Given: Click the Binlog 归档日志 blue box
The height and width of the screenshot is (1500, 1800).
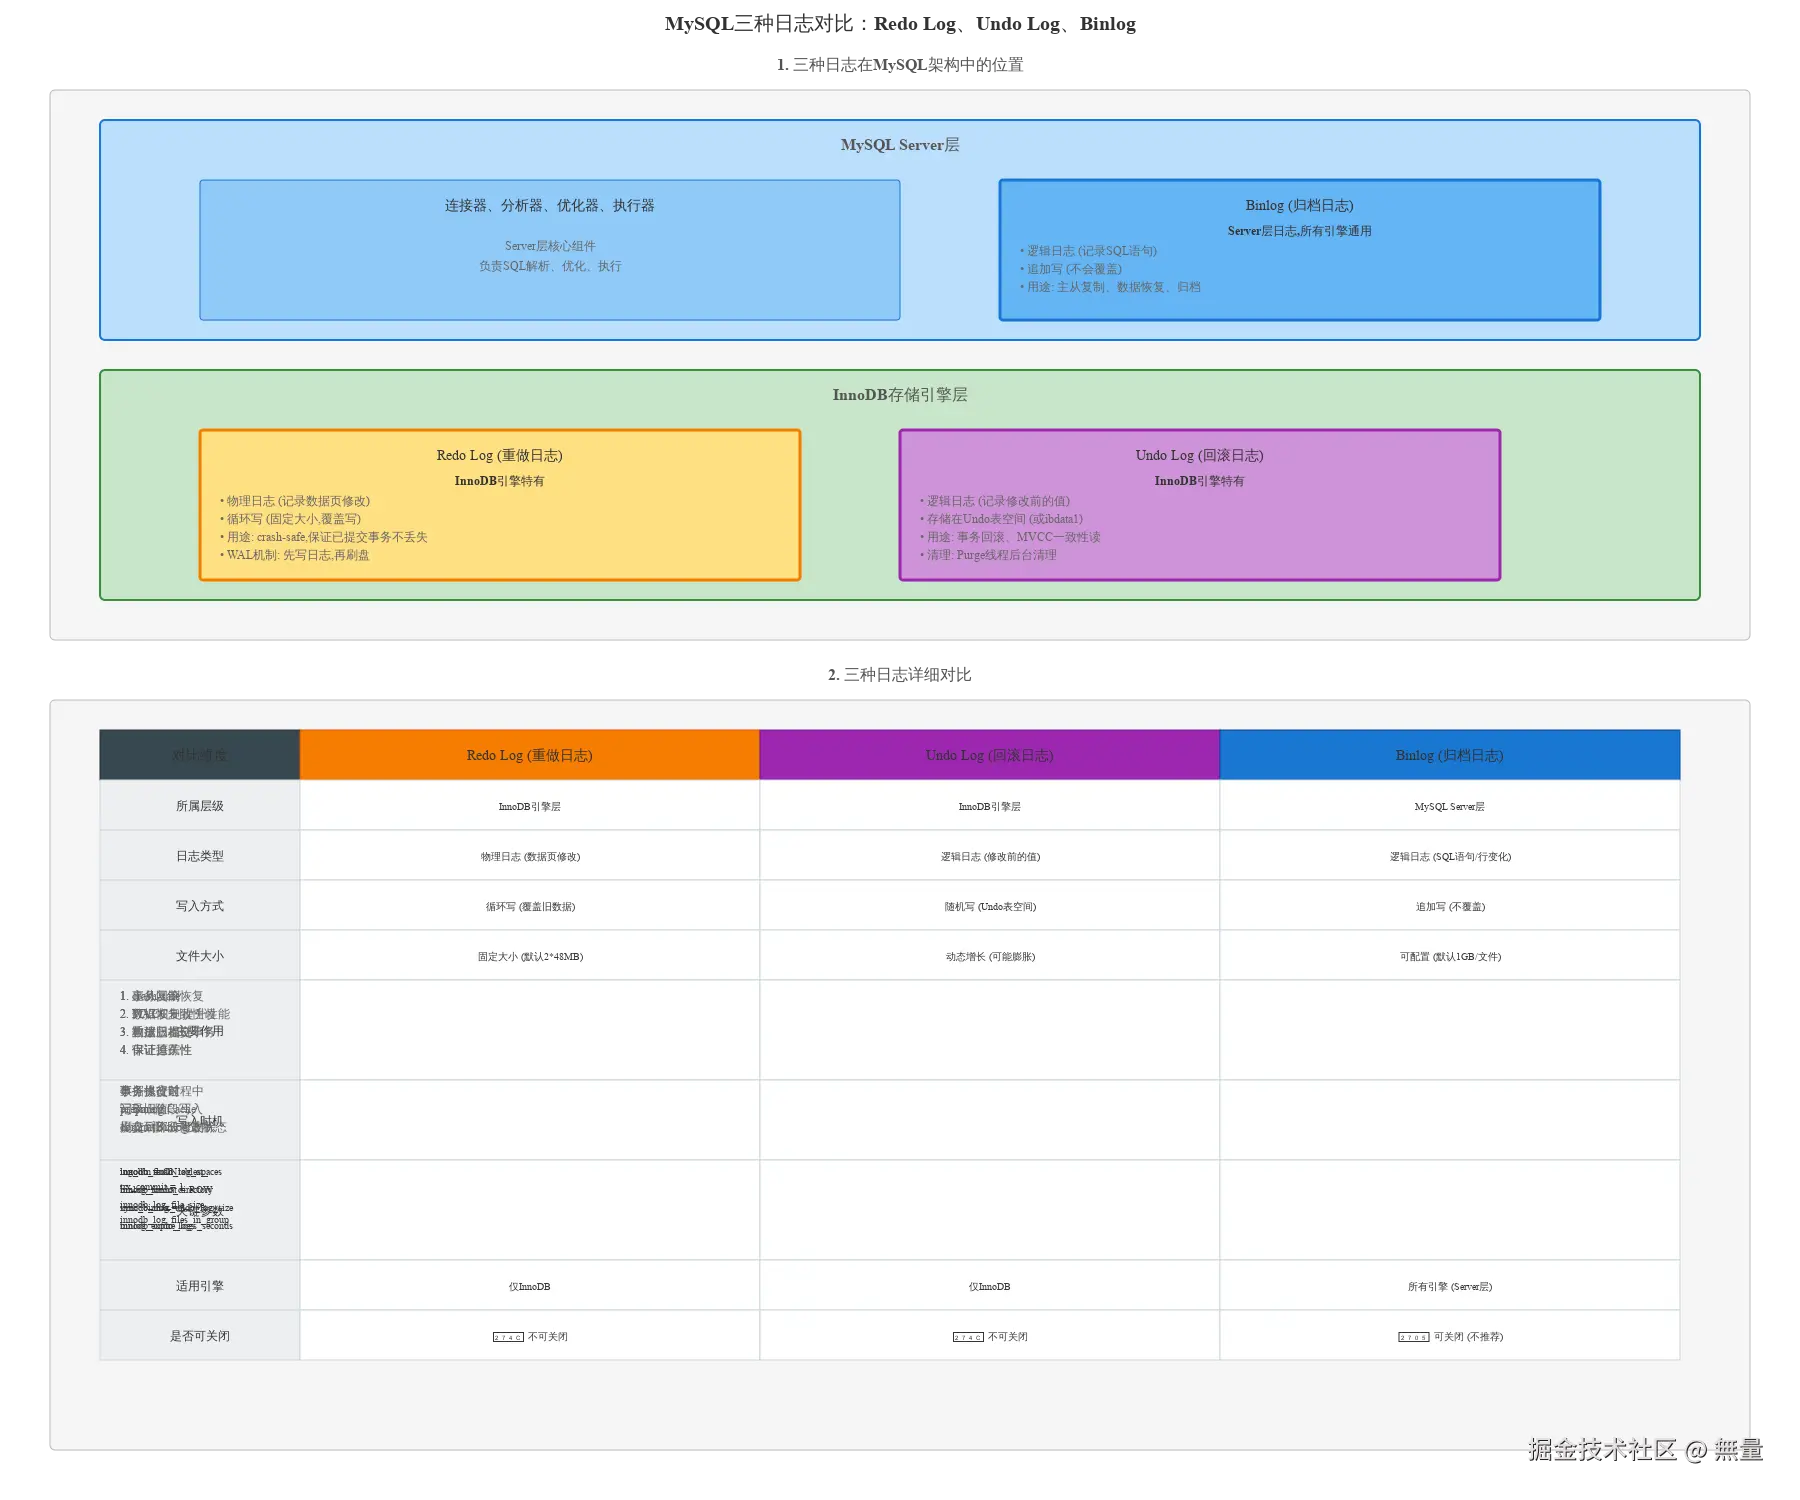Looking at the screenshot, I should [1298, 250].
